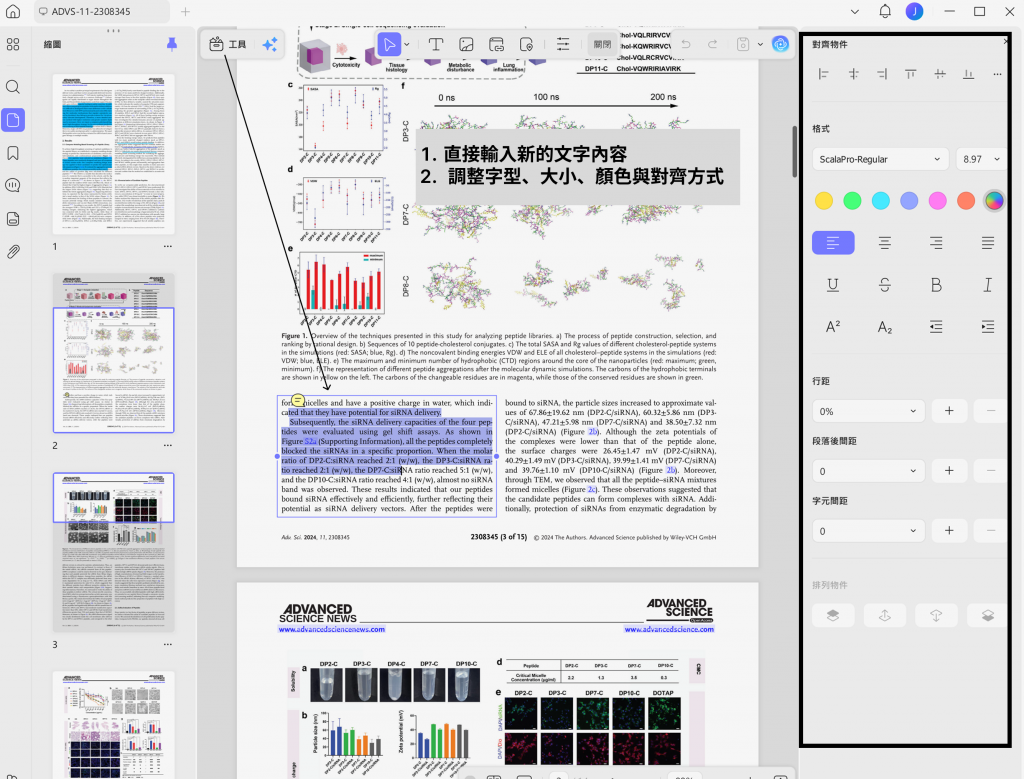Expand the save options dropdown arrow

(x=760, y=44)
